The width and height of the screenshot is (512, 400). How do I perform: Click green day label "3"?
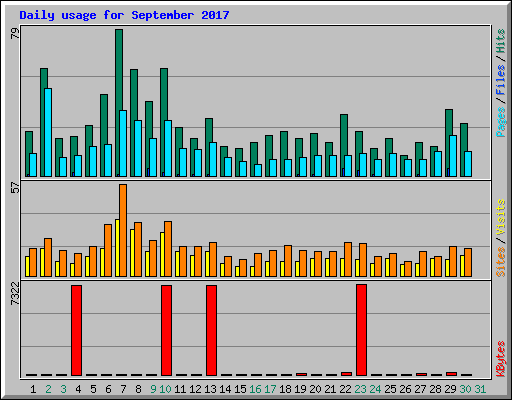click(x=63, y=389)
